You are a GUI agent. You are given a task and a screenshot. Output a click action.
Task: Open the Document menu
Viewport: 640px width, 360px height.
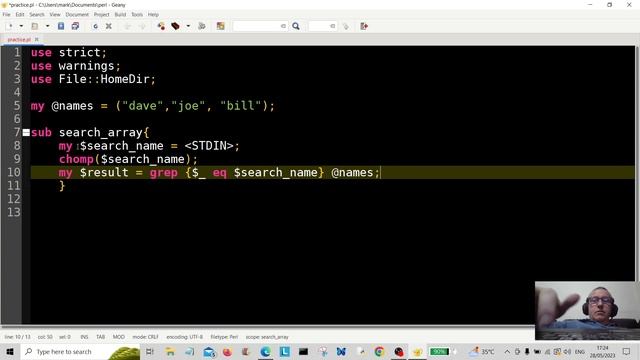coord(77,14)
